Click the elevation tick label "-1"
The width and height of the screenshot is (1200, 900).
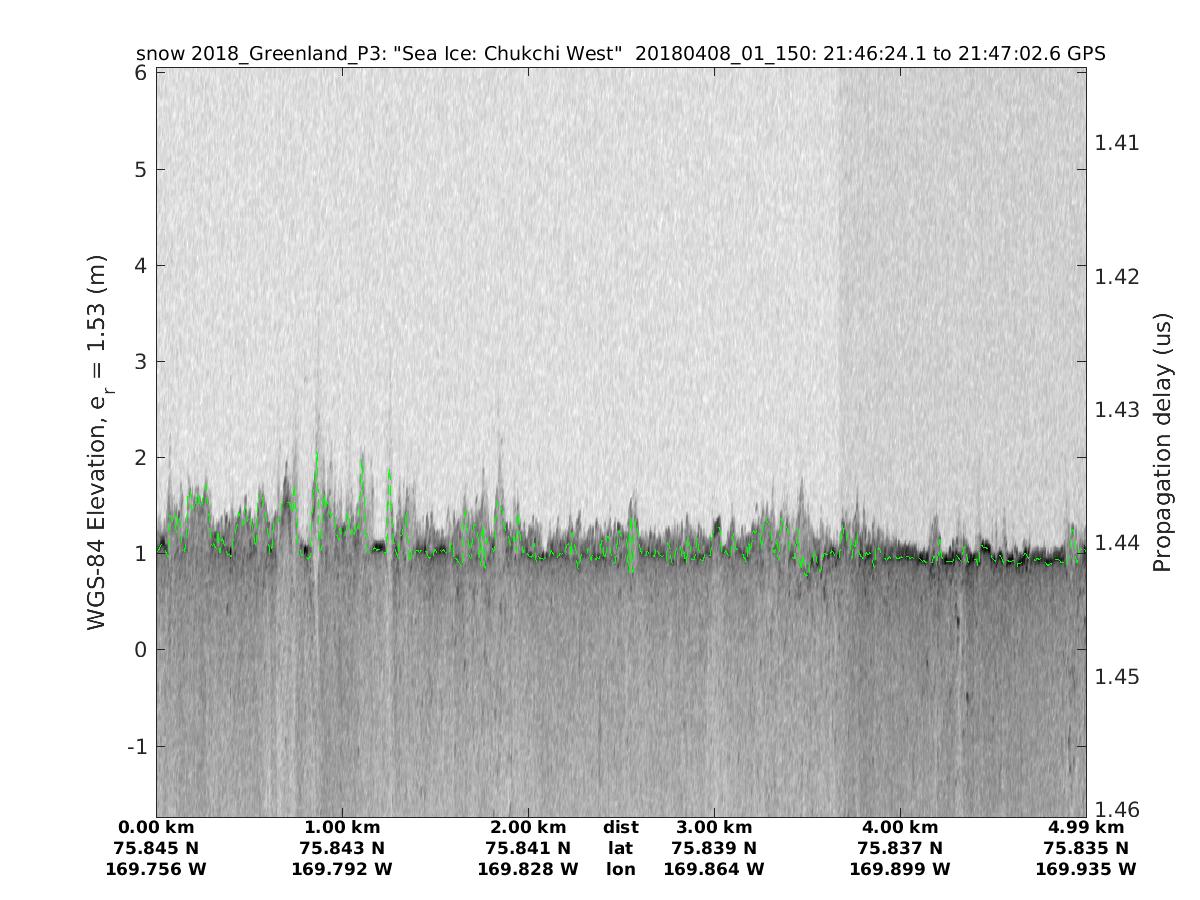pyautogui.click(x=136, y=746)
